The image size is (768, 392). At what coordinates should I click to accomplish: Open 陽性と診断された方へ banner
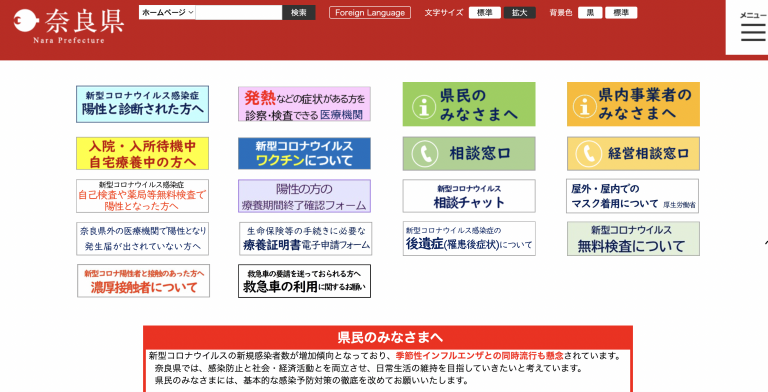click(x=143, y=104)
